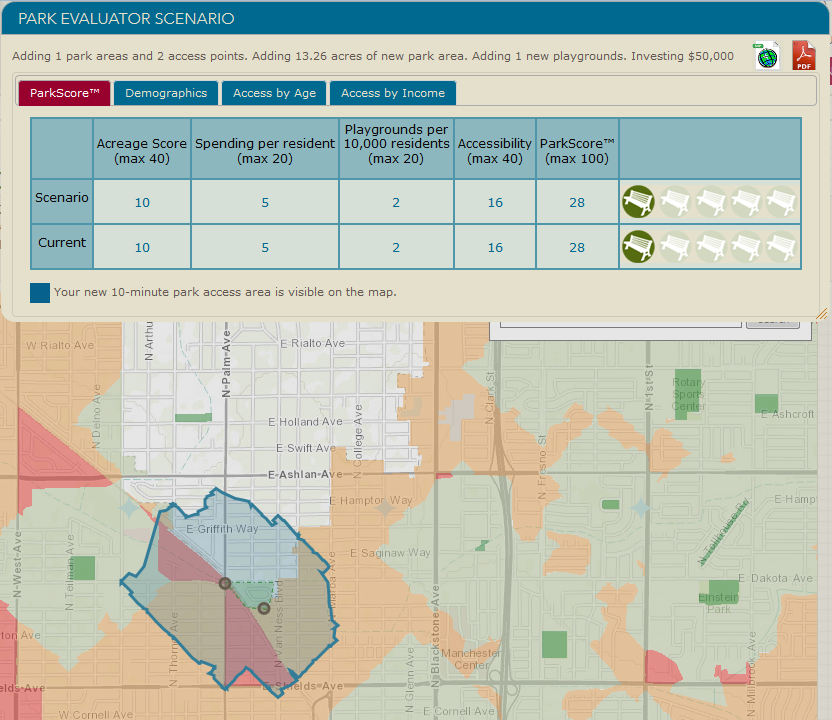Click the Current Spending per resident value 5
Image resolution: width=832 pixels, height=720 pixels.
tap(265, 247)
